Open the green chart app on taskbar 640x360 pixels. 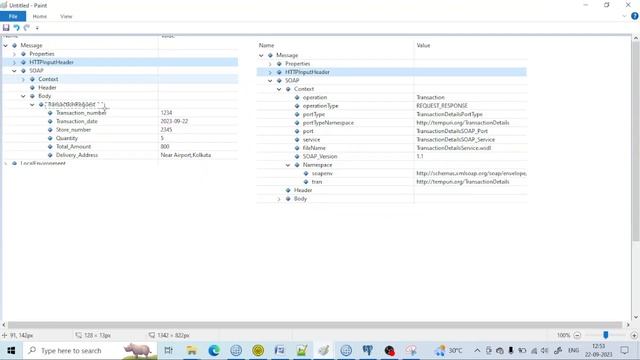point(302,350)
